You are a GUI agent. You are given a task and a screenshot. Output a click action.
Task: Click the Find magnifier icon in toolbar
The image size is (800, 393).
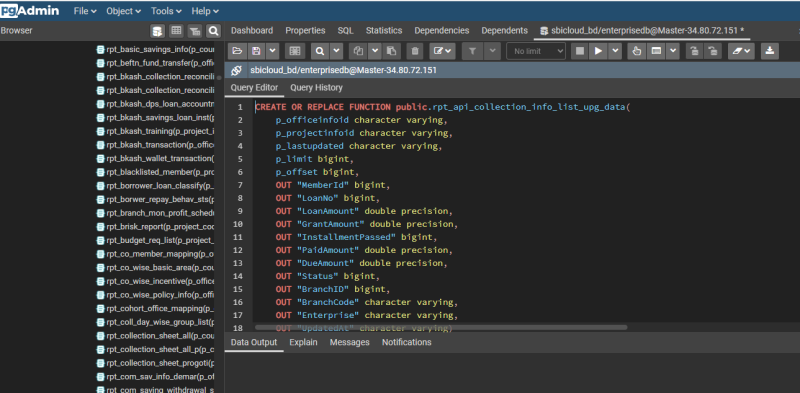point(320,51)
